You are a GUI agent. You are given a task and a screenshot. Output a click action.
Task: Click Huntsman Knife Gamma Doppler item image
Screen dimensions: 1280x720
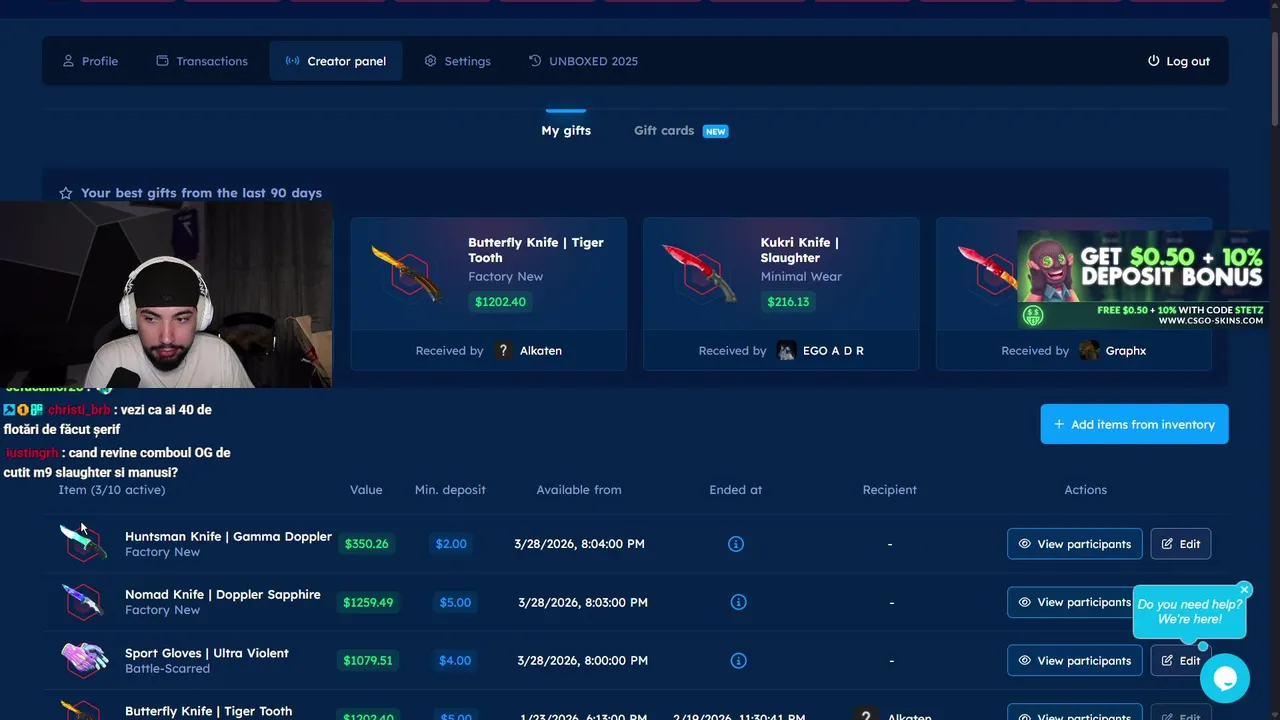(x=83, y=543)
